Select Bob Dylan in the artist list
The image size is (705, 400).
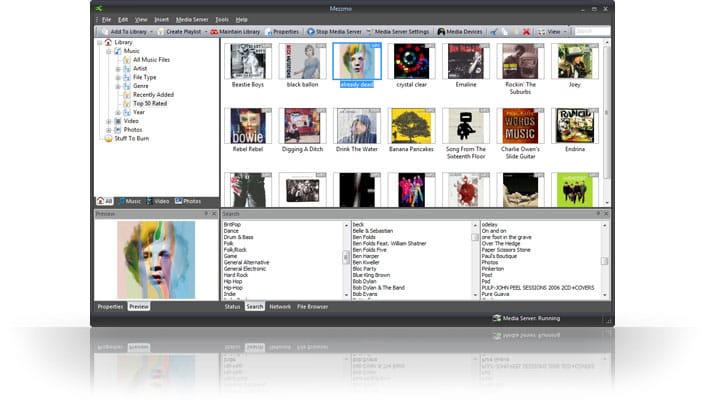364,281
